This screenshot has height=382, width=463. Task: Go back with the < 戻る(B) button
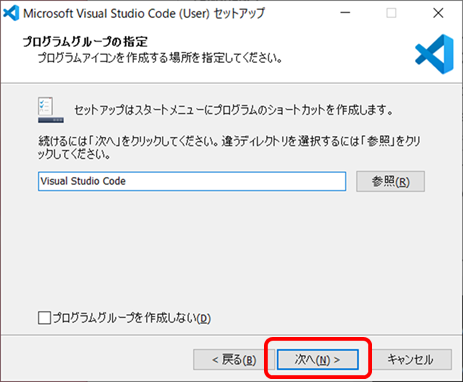234,359
